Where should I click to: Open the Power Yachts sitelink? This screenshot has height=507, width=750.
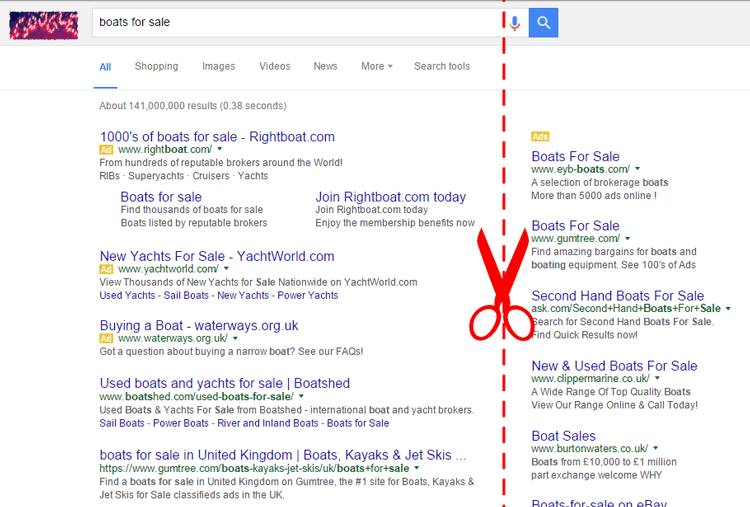pos(308,296)
